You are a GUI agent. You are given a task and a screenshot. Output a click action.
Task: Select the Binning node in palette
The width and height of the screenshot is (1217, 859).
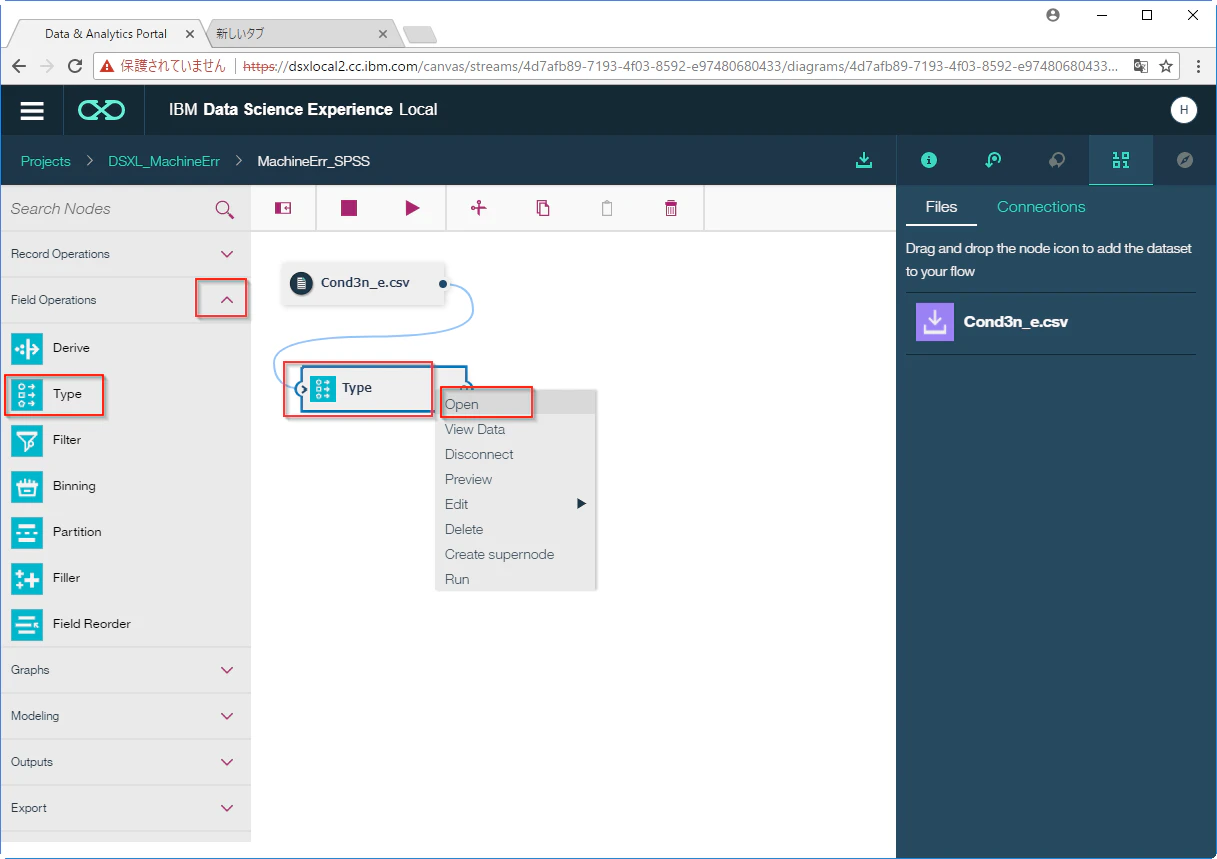point(126,486)
